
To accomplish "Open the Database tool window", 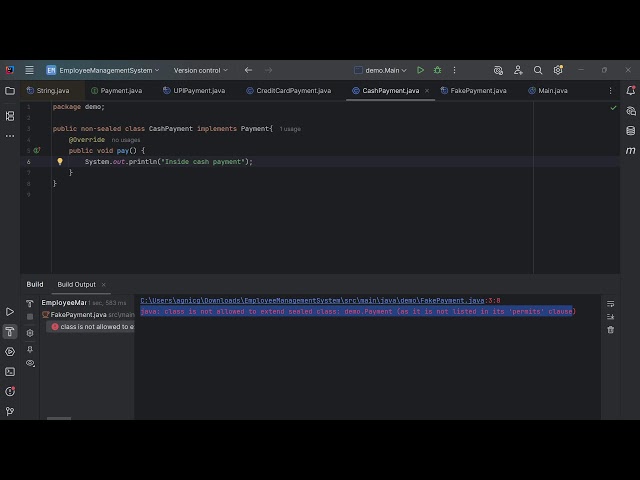I will click(x=631, y=131).
